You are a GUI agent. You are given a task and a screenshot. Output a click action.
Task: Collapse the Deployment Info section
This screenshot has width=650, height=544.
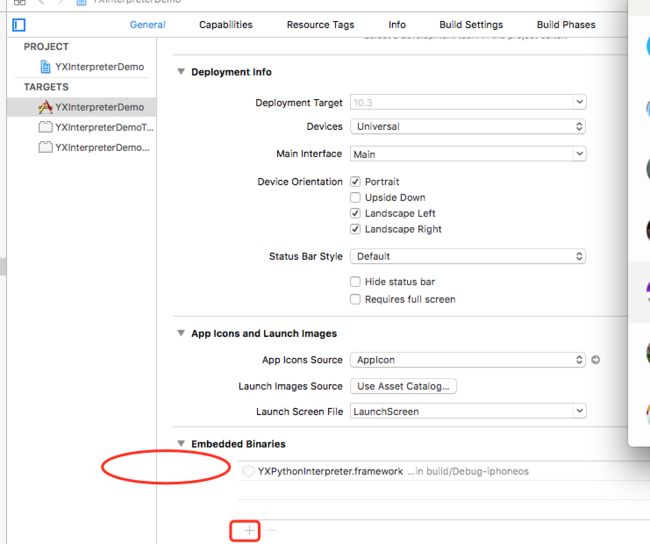(181, 72)
